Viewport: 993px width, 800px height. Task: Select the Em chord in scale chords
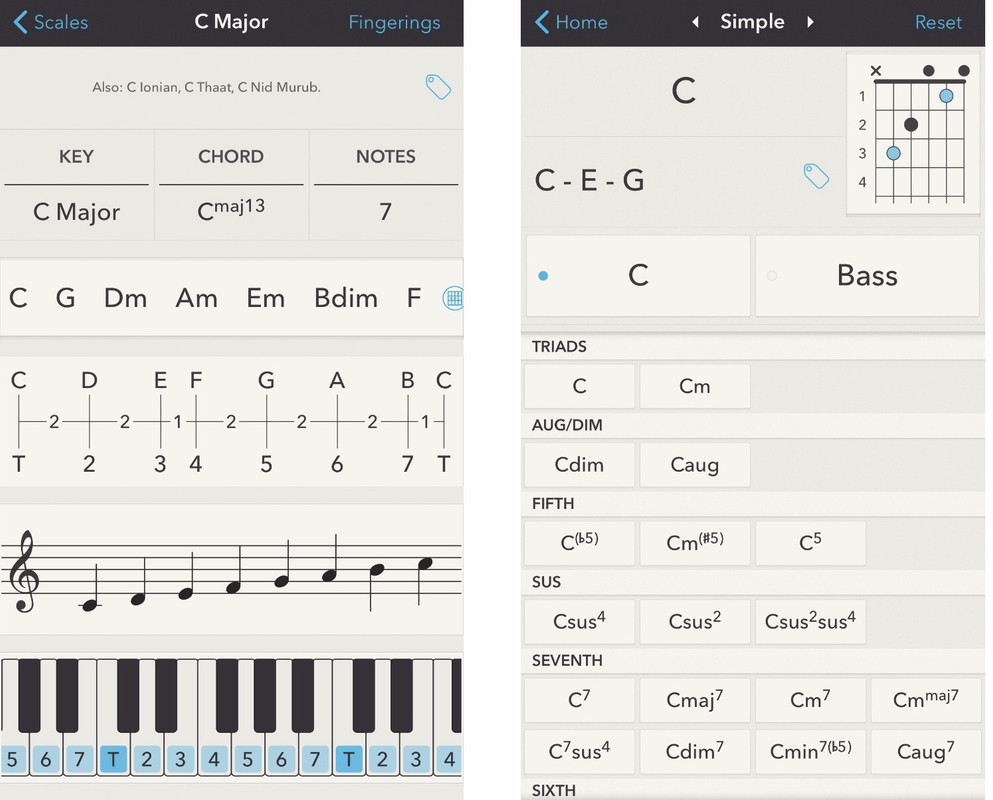click(x=265, y=298)
